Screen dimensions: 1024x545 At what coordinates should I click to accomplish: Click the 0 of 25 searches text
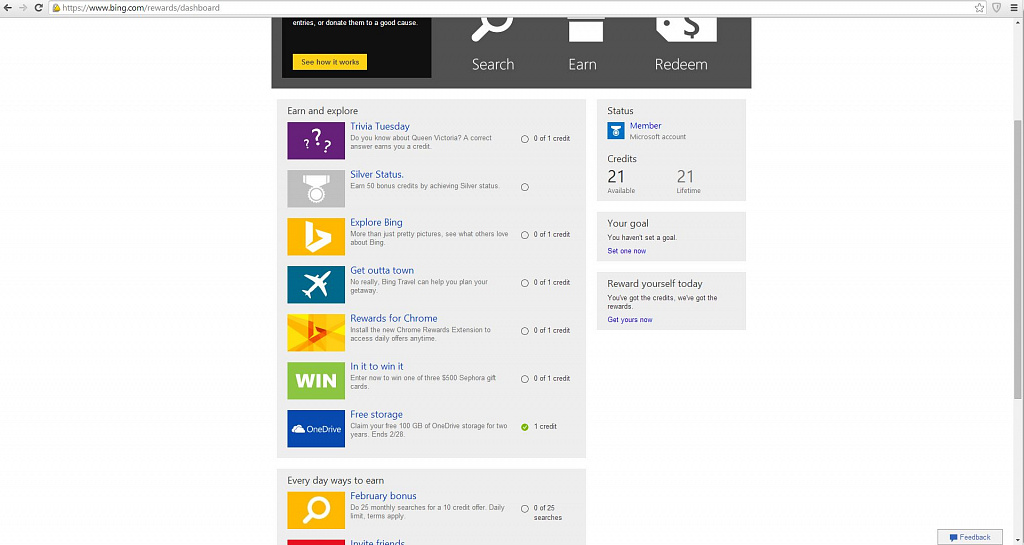(x=548, y=513)
